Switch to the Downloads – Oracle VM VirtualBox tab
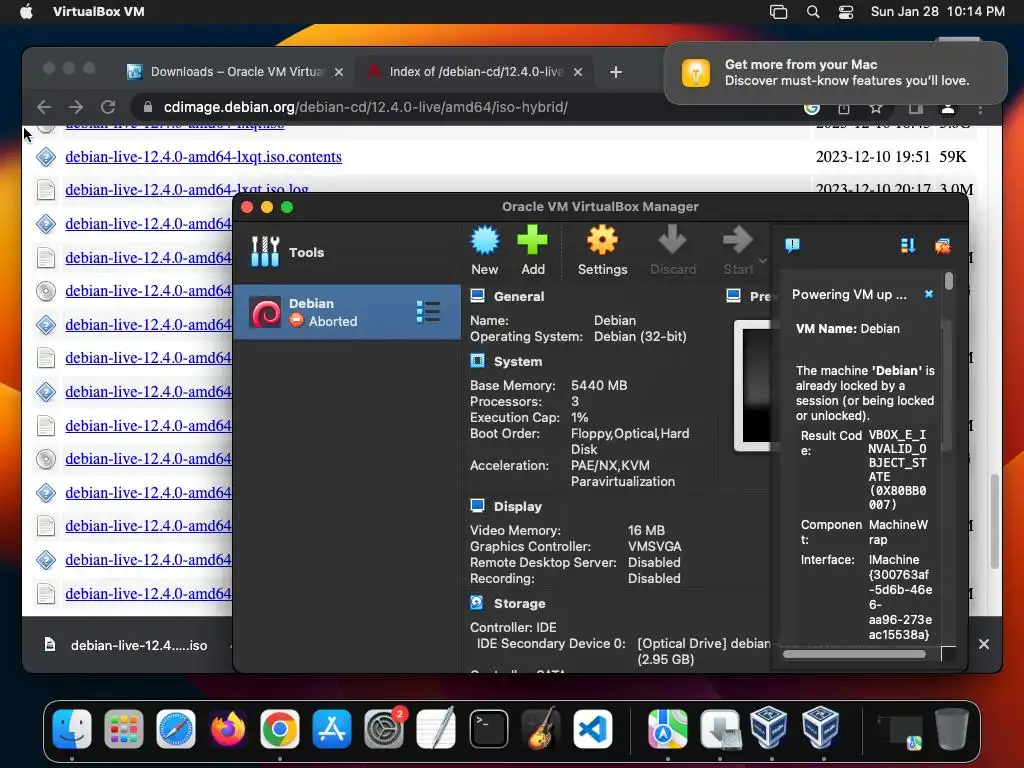1024x768 pixels. (x=236, y=72)
